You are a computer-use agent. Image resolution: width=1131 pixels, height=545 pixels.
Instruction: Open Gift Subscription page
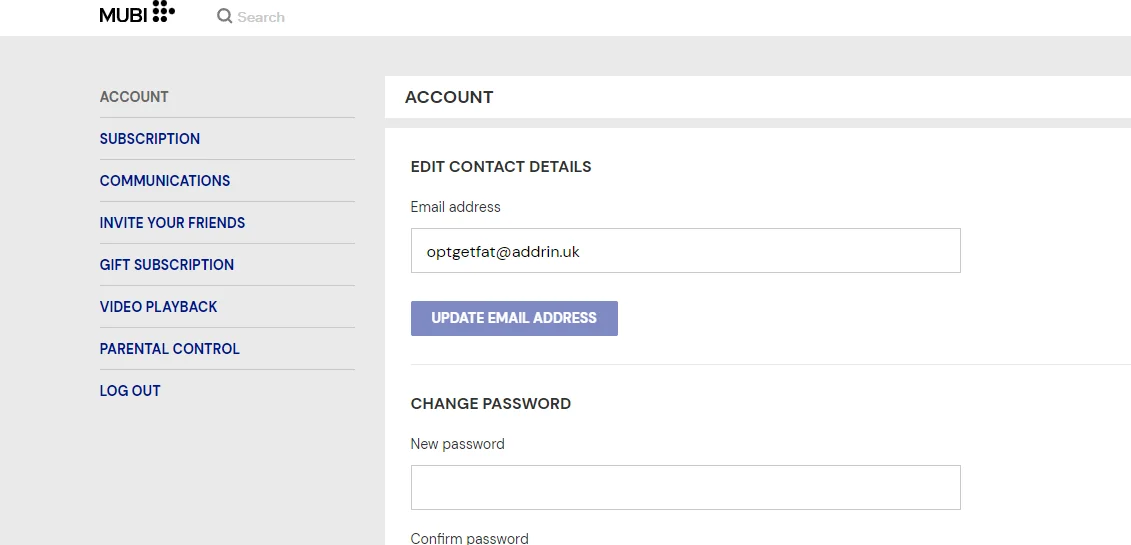167,265
